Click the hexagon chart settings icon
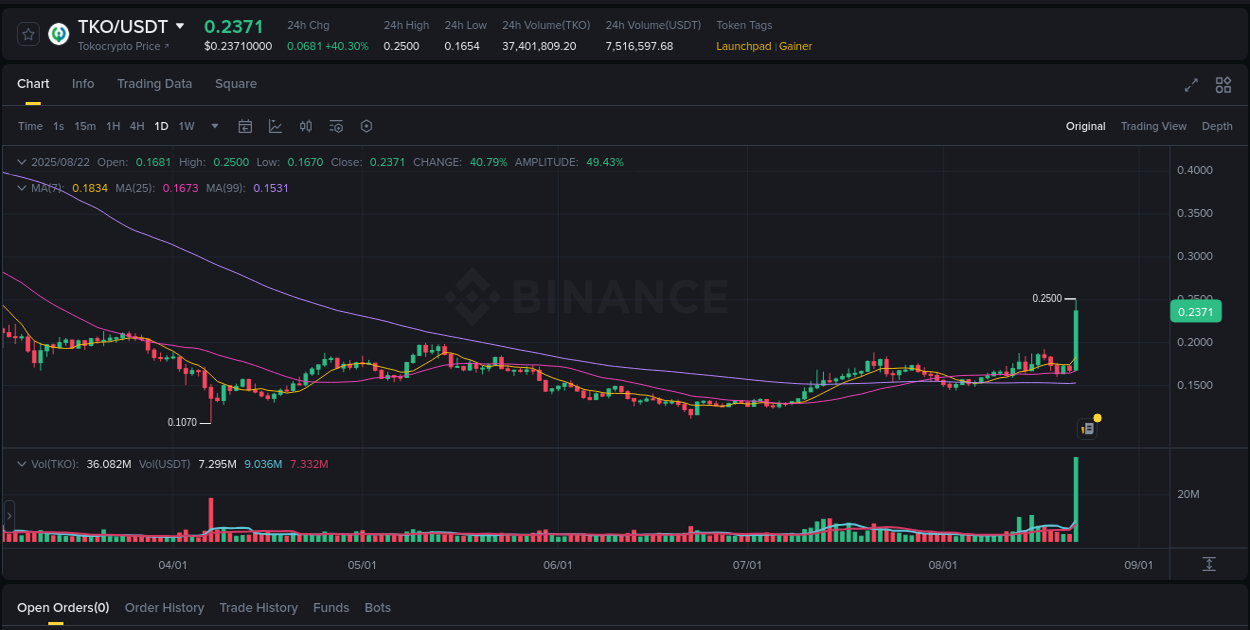The height and width of the screenshot is (630, 1250). pyautogui.click(x=366, y=126)
